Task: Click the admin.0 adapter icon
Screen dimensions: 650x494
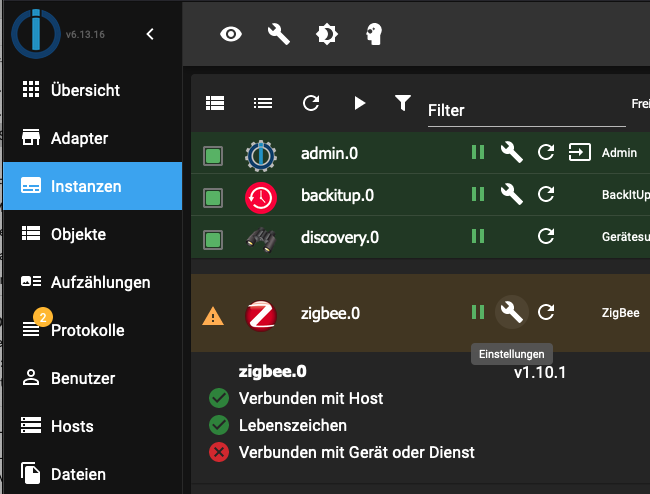Action: 261,156
